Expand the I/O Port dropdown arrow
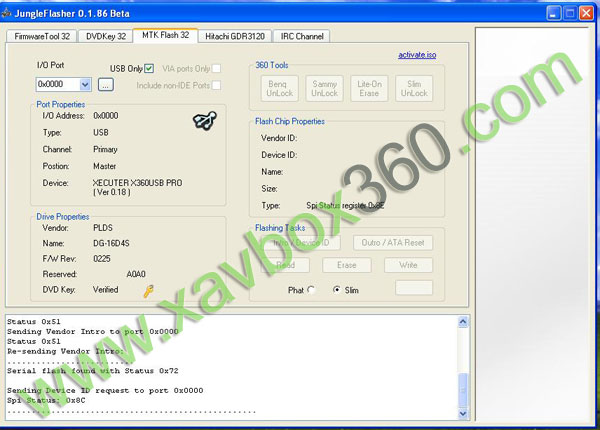Image resolution: width=600 pixels, height=430 pixels. coord(85,85)
